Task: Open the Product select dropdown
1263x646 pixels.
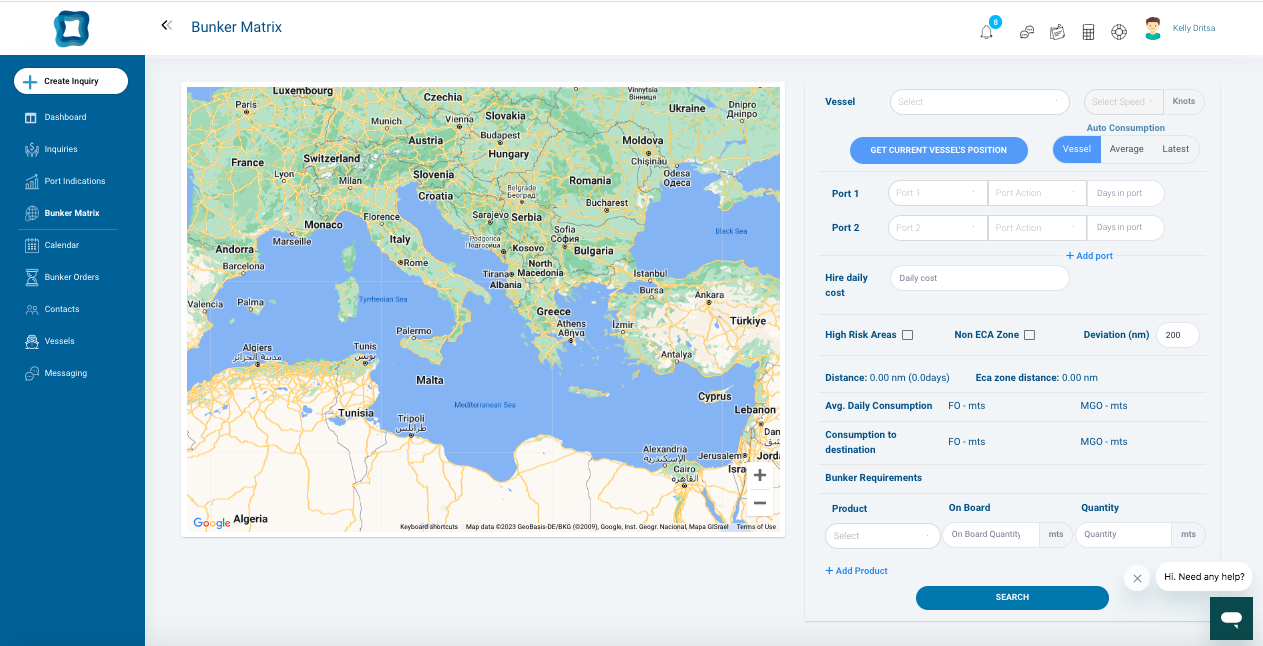Action: (x=883, y=536)
